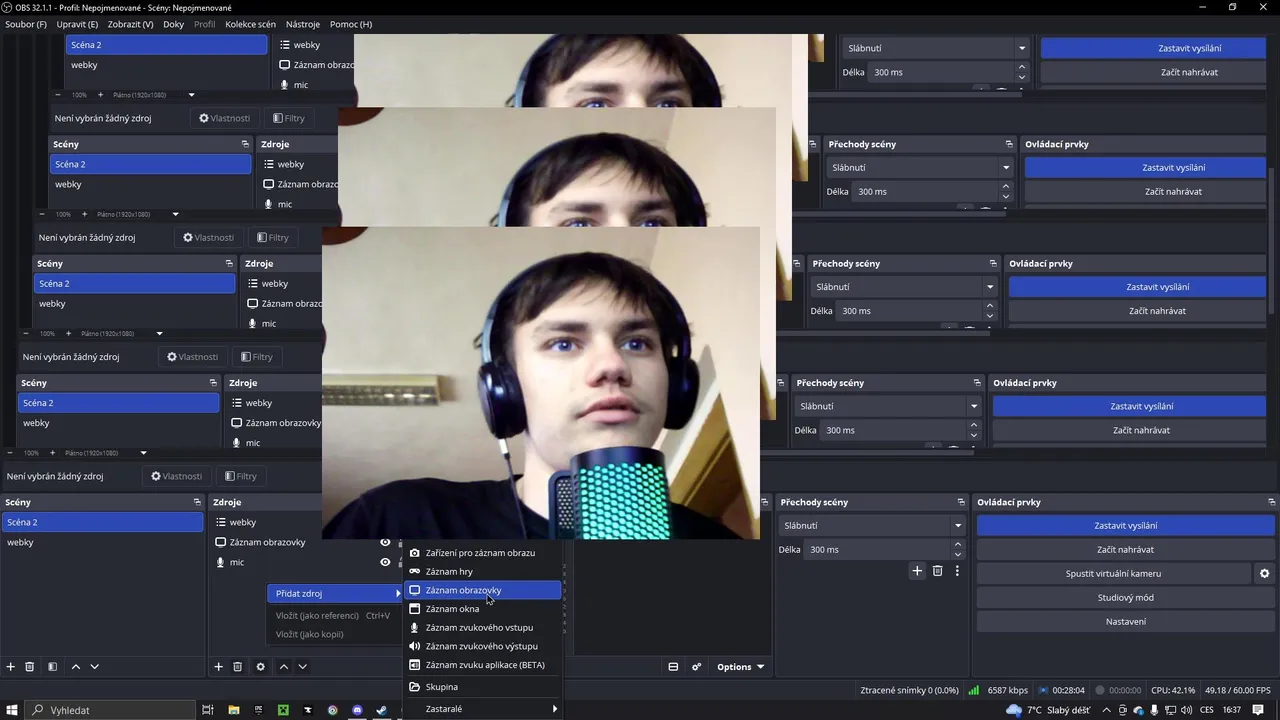Screen dimensions: 1280x720
Task: Hide the mic source with its eye icon
Action: (x=385, y=562)
